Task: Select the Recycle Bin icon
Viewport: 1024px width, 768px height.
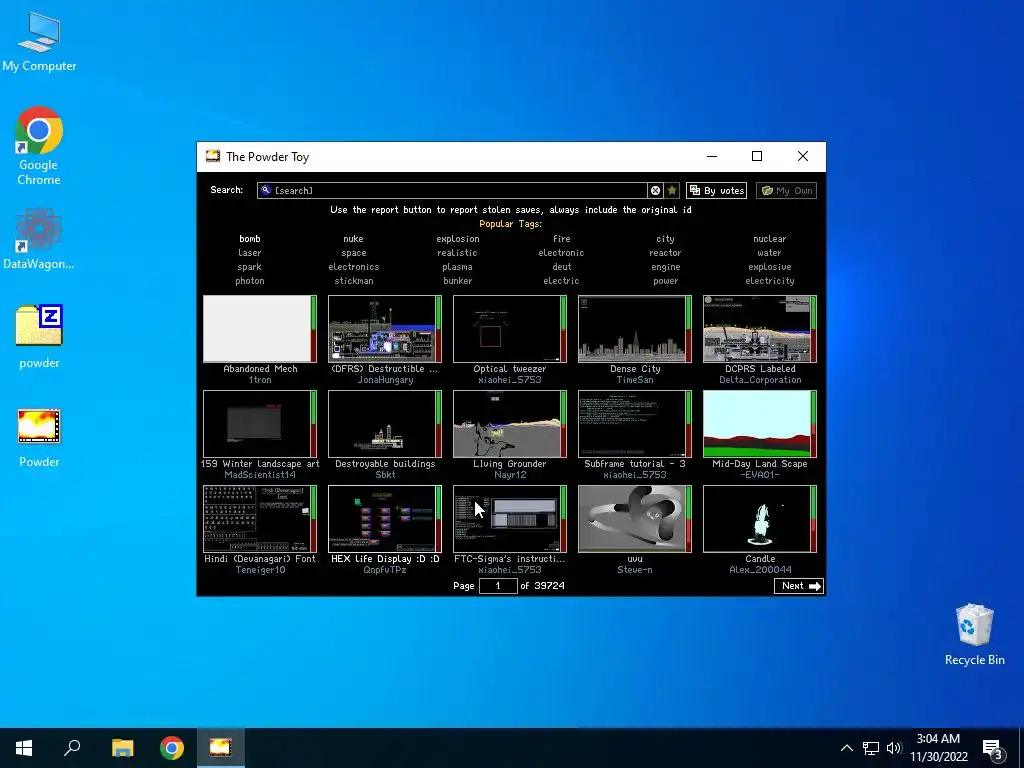Action: click(974, 634)
